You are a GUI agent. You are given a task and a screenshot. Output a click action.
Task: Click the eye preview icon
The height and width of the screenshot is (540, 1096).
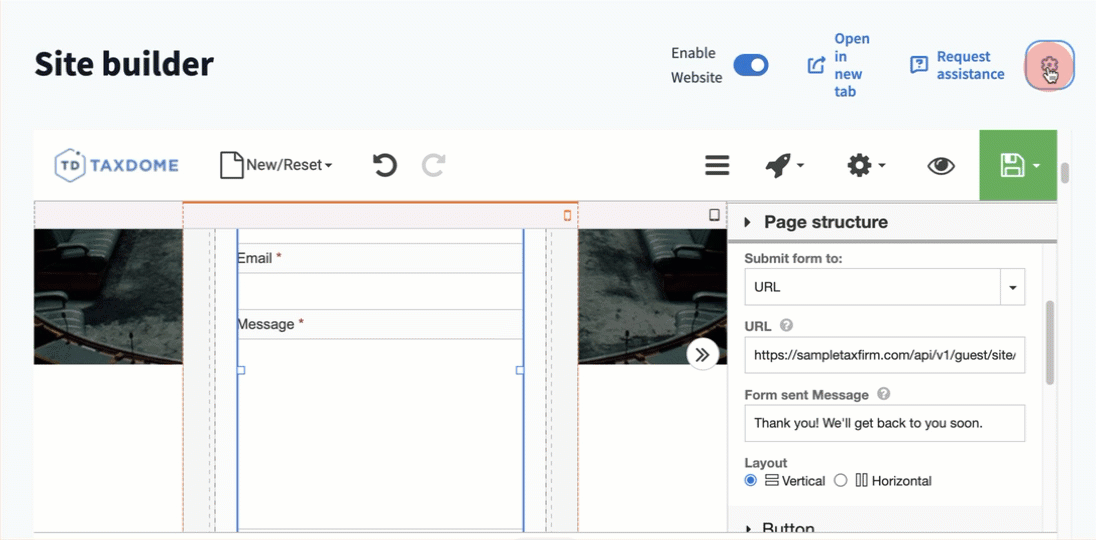[941, 165]
